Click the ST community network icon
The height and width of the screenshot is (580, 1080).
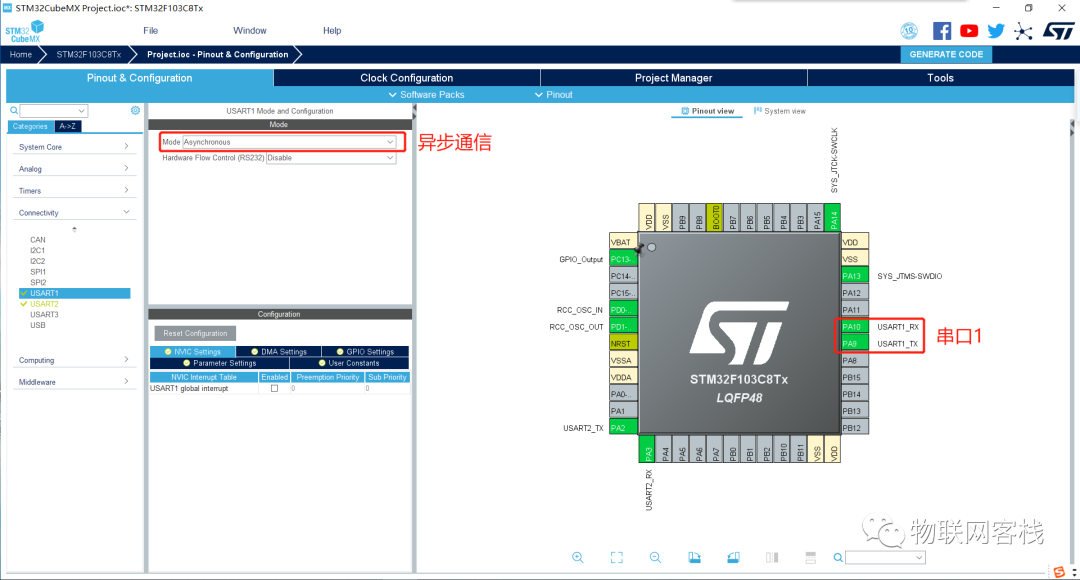pyautogui.click(x=1024, y=31)
